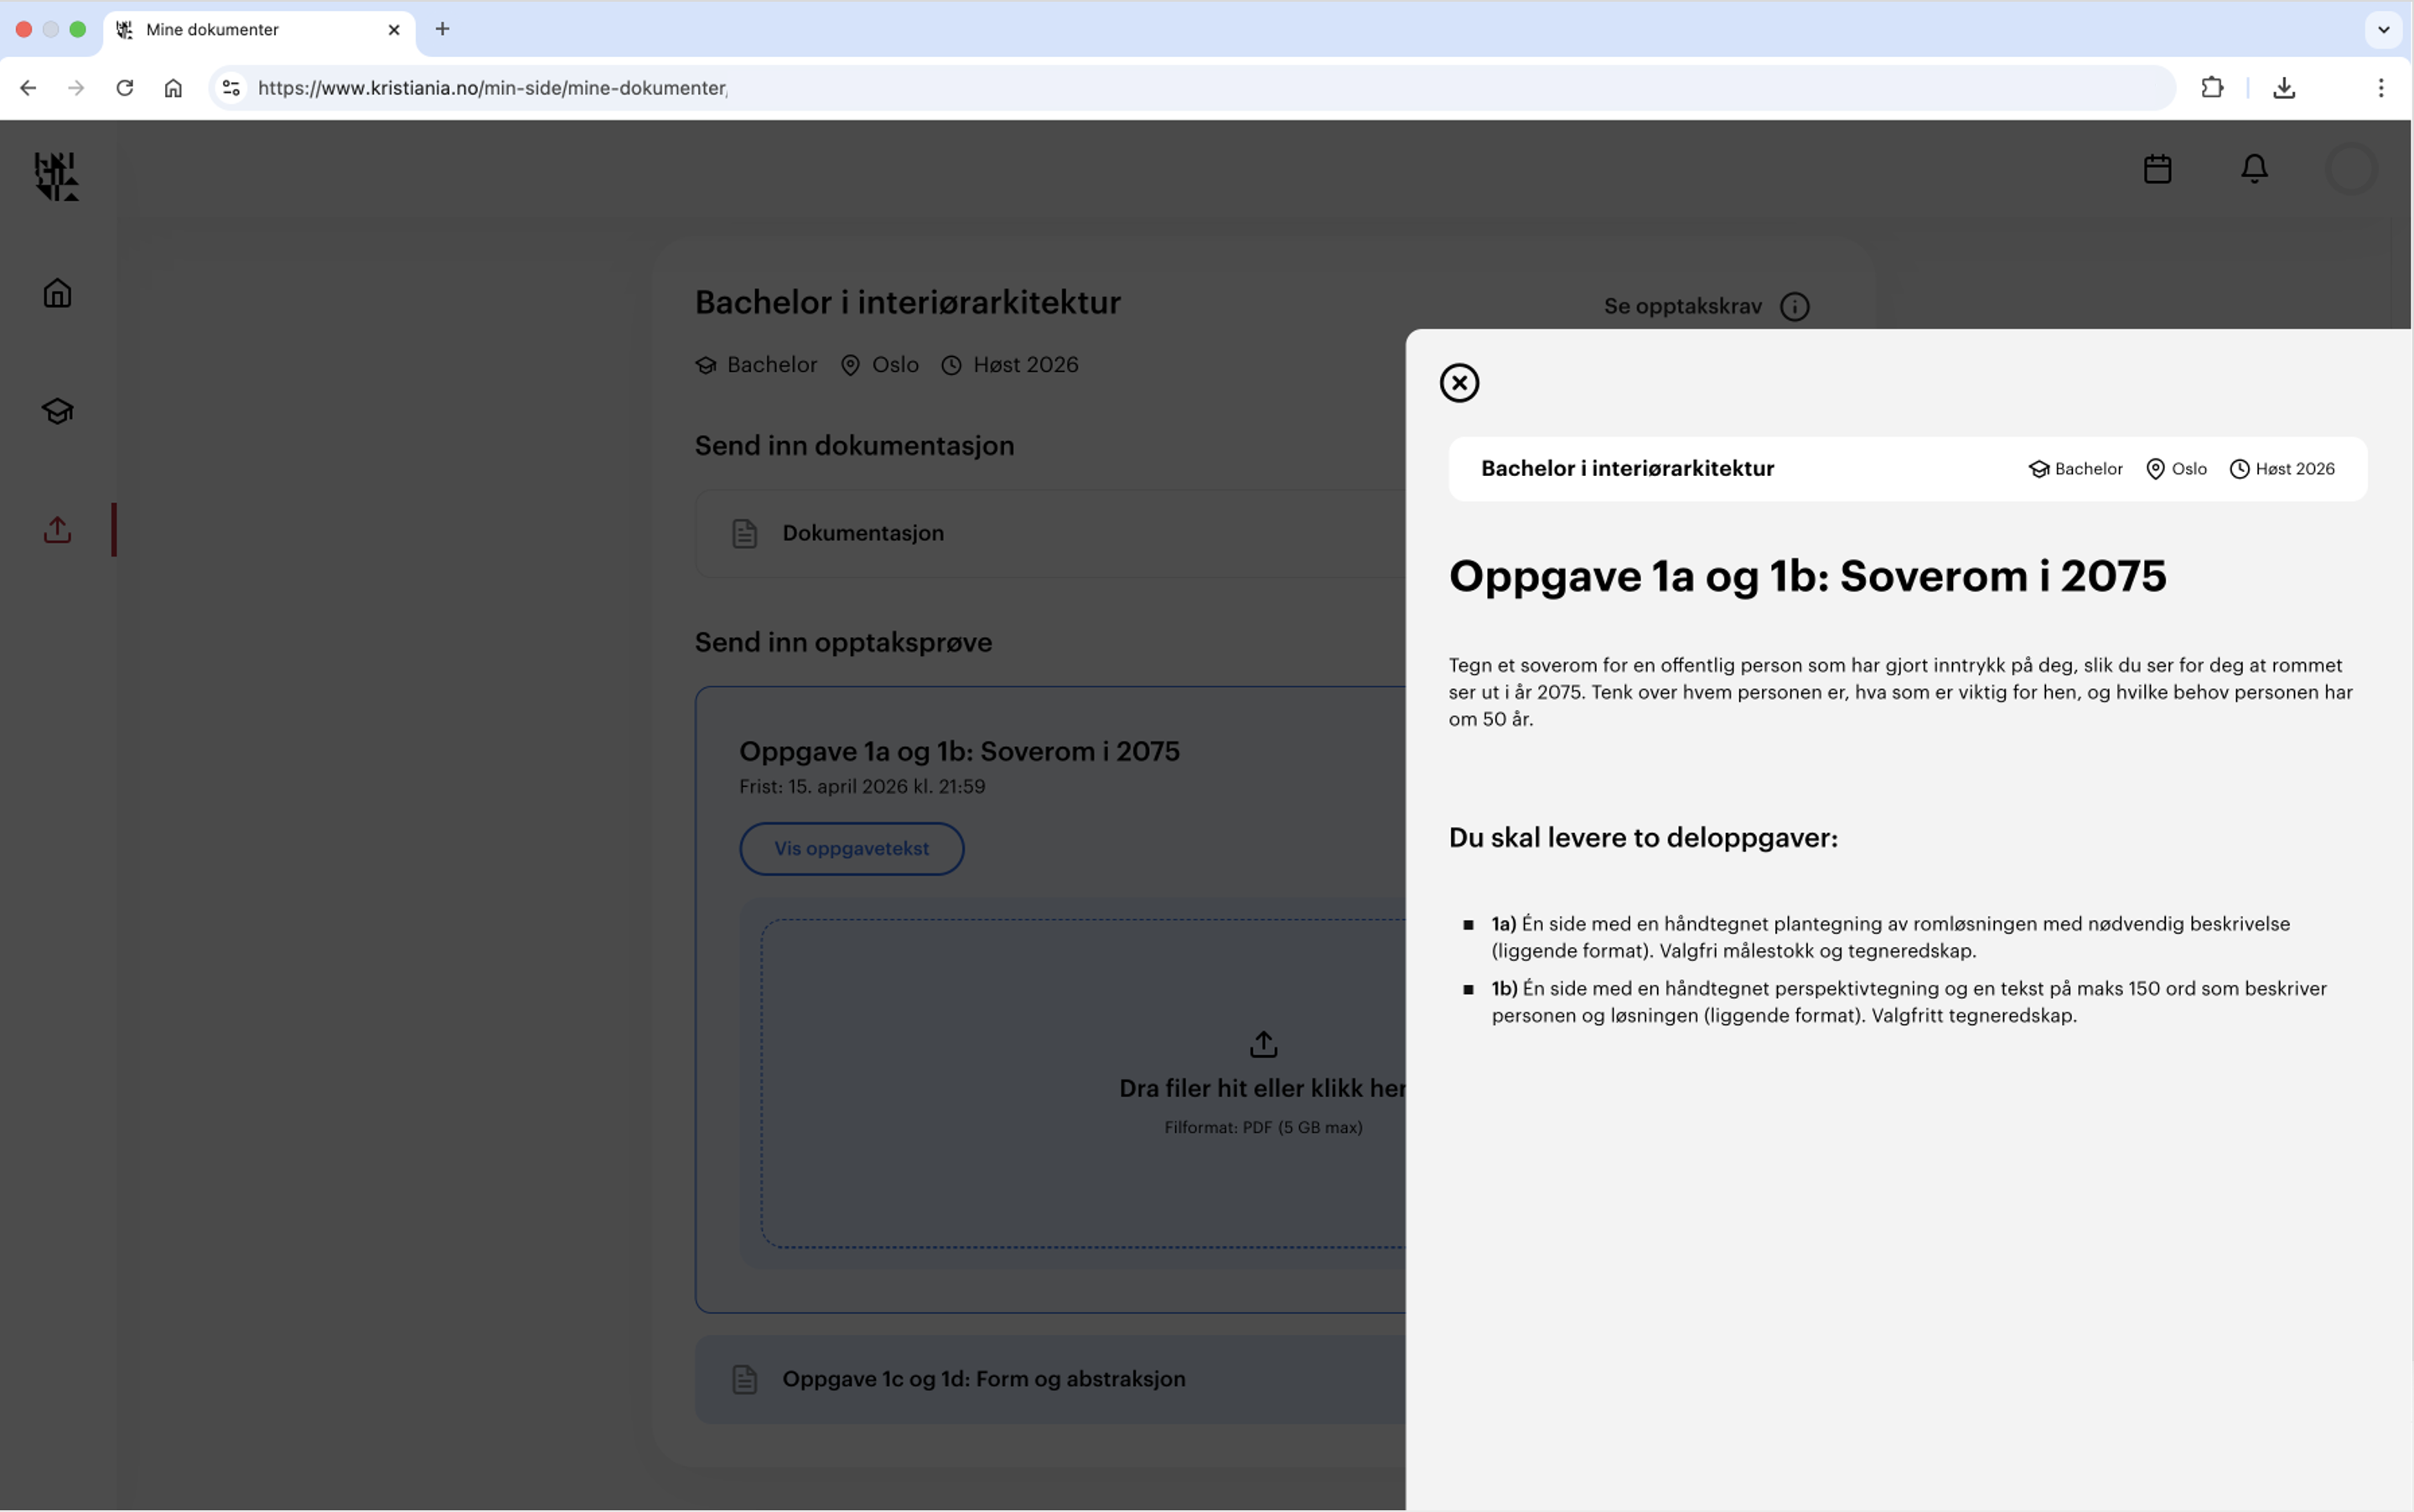Close the Oppgave side panel
The image size is (2414, 1512).
[1459, 383]
